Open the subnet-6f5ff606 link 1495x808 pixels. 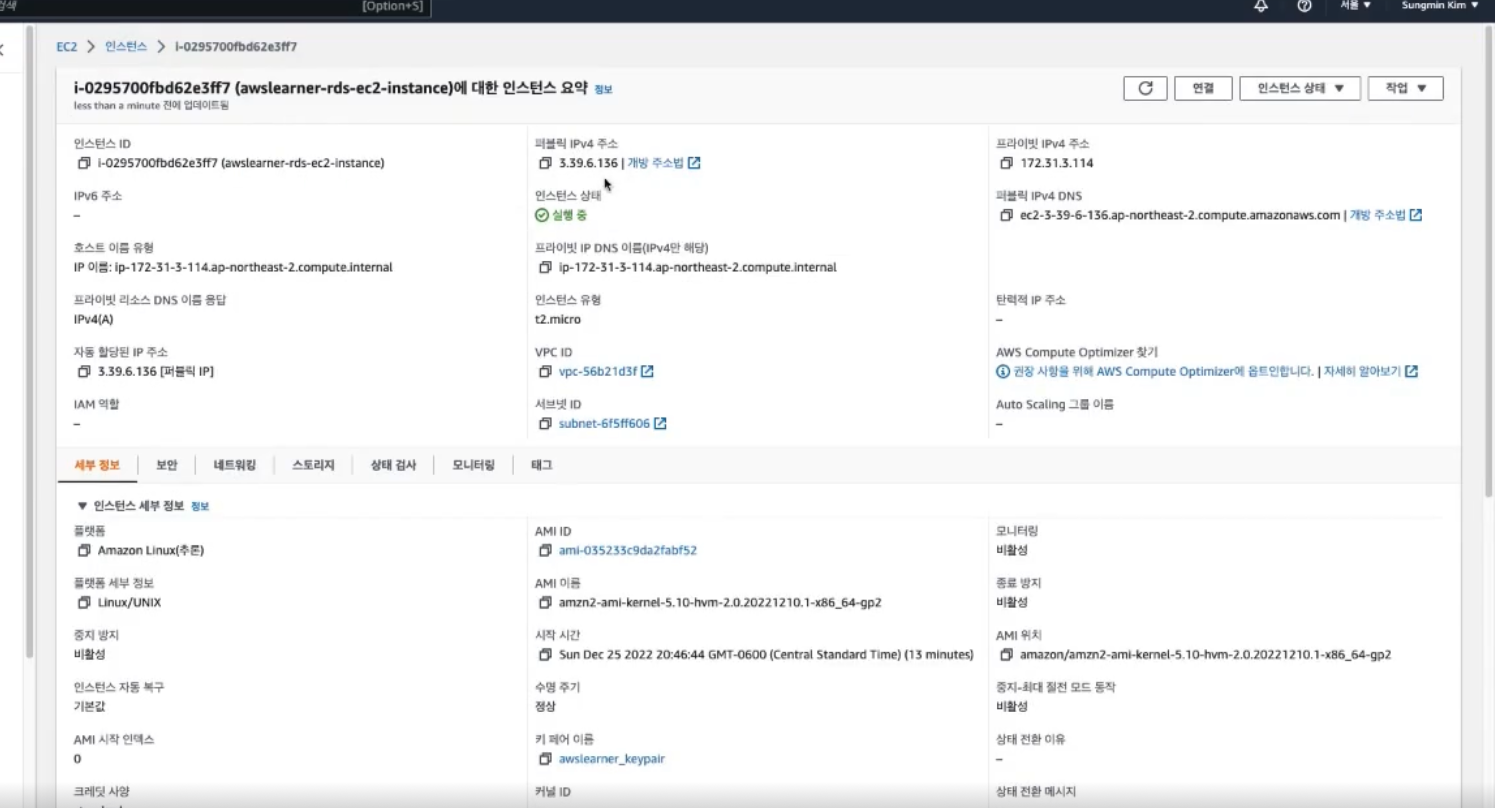coord(604,423)
